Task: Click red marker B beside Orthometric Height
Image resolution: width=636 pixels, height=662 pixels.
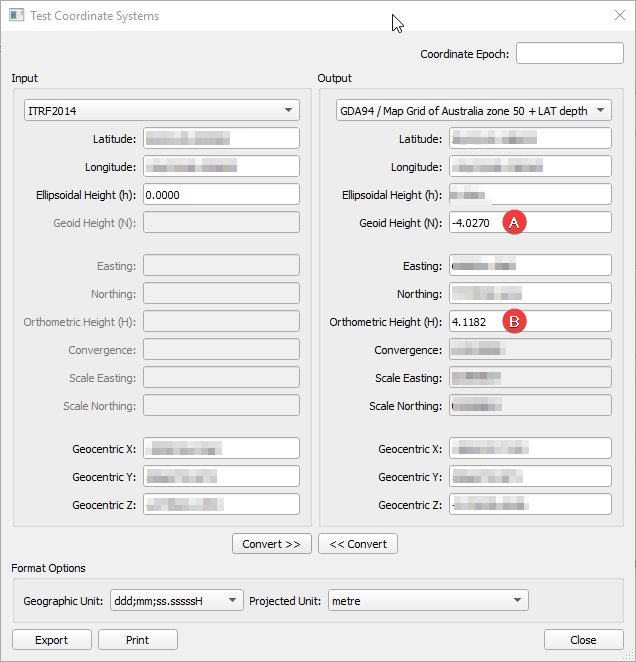Action: click(x=514, y=322)
